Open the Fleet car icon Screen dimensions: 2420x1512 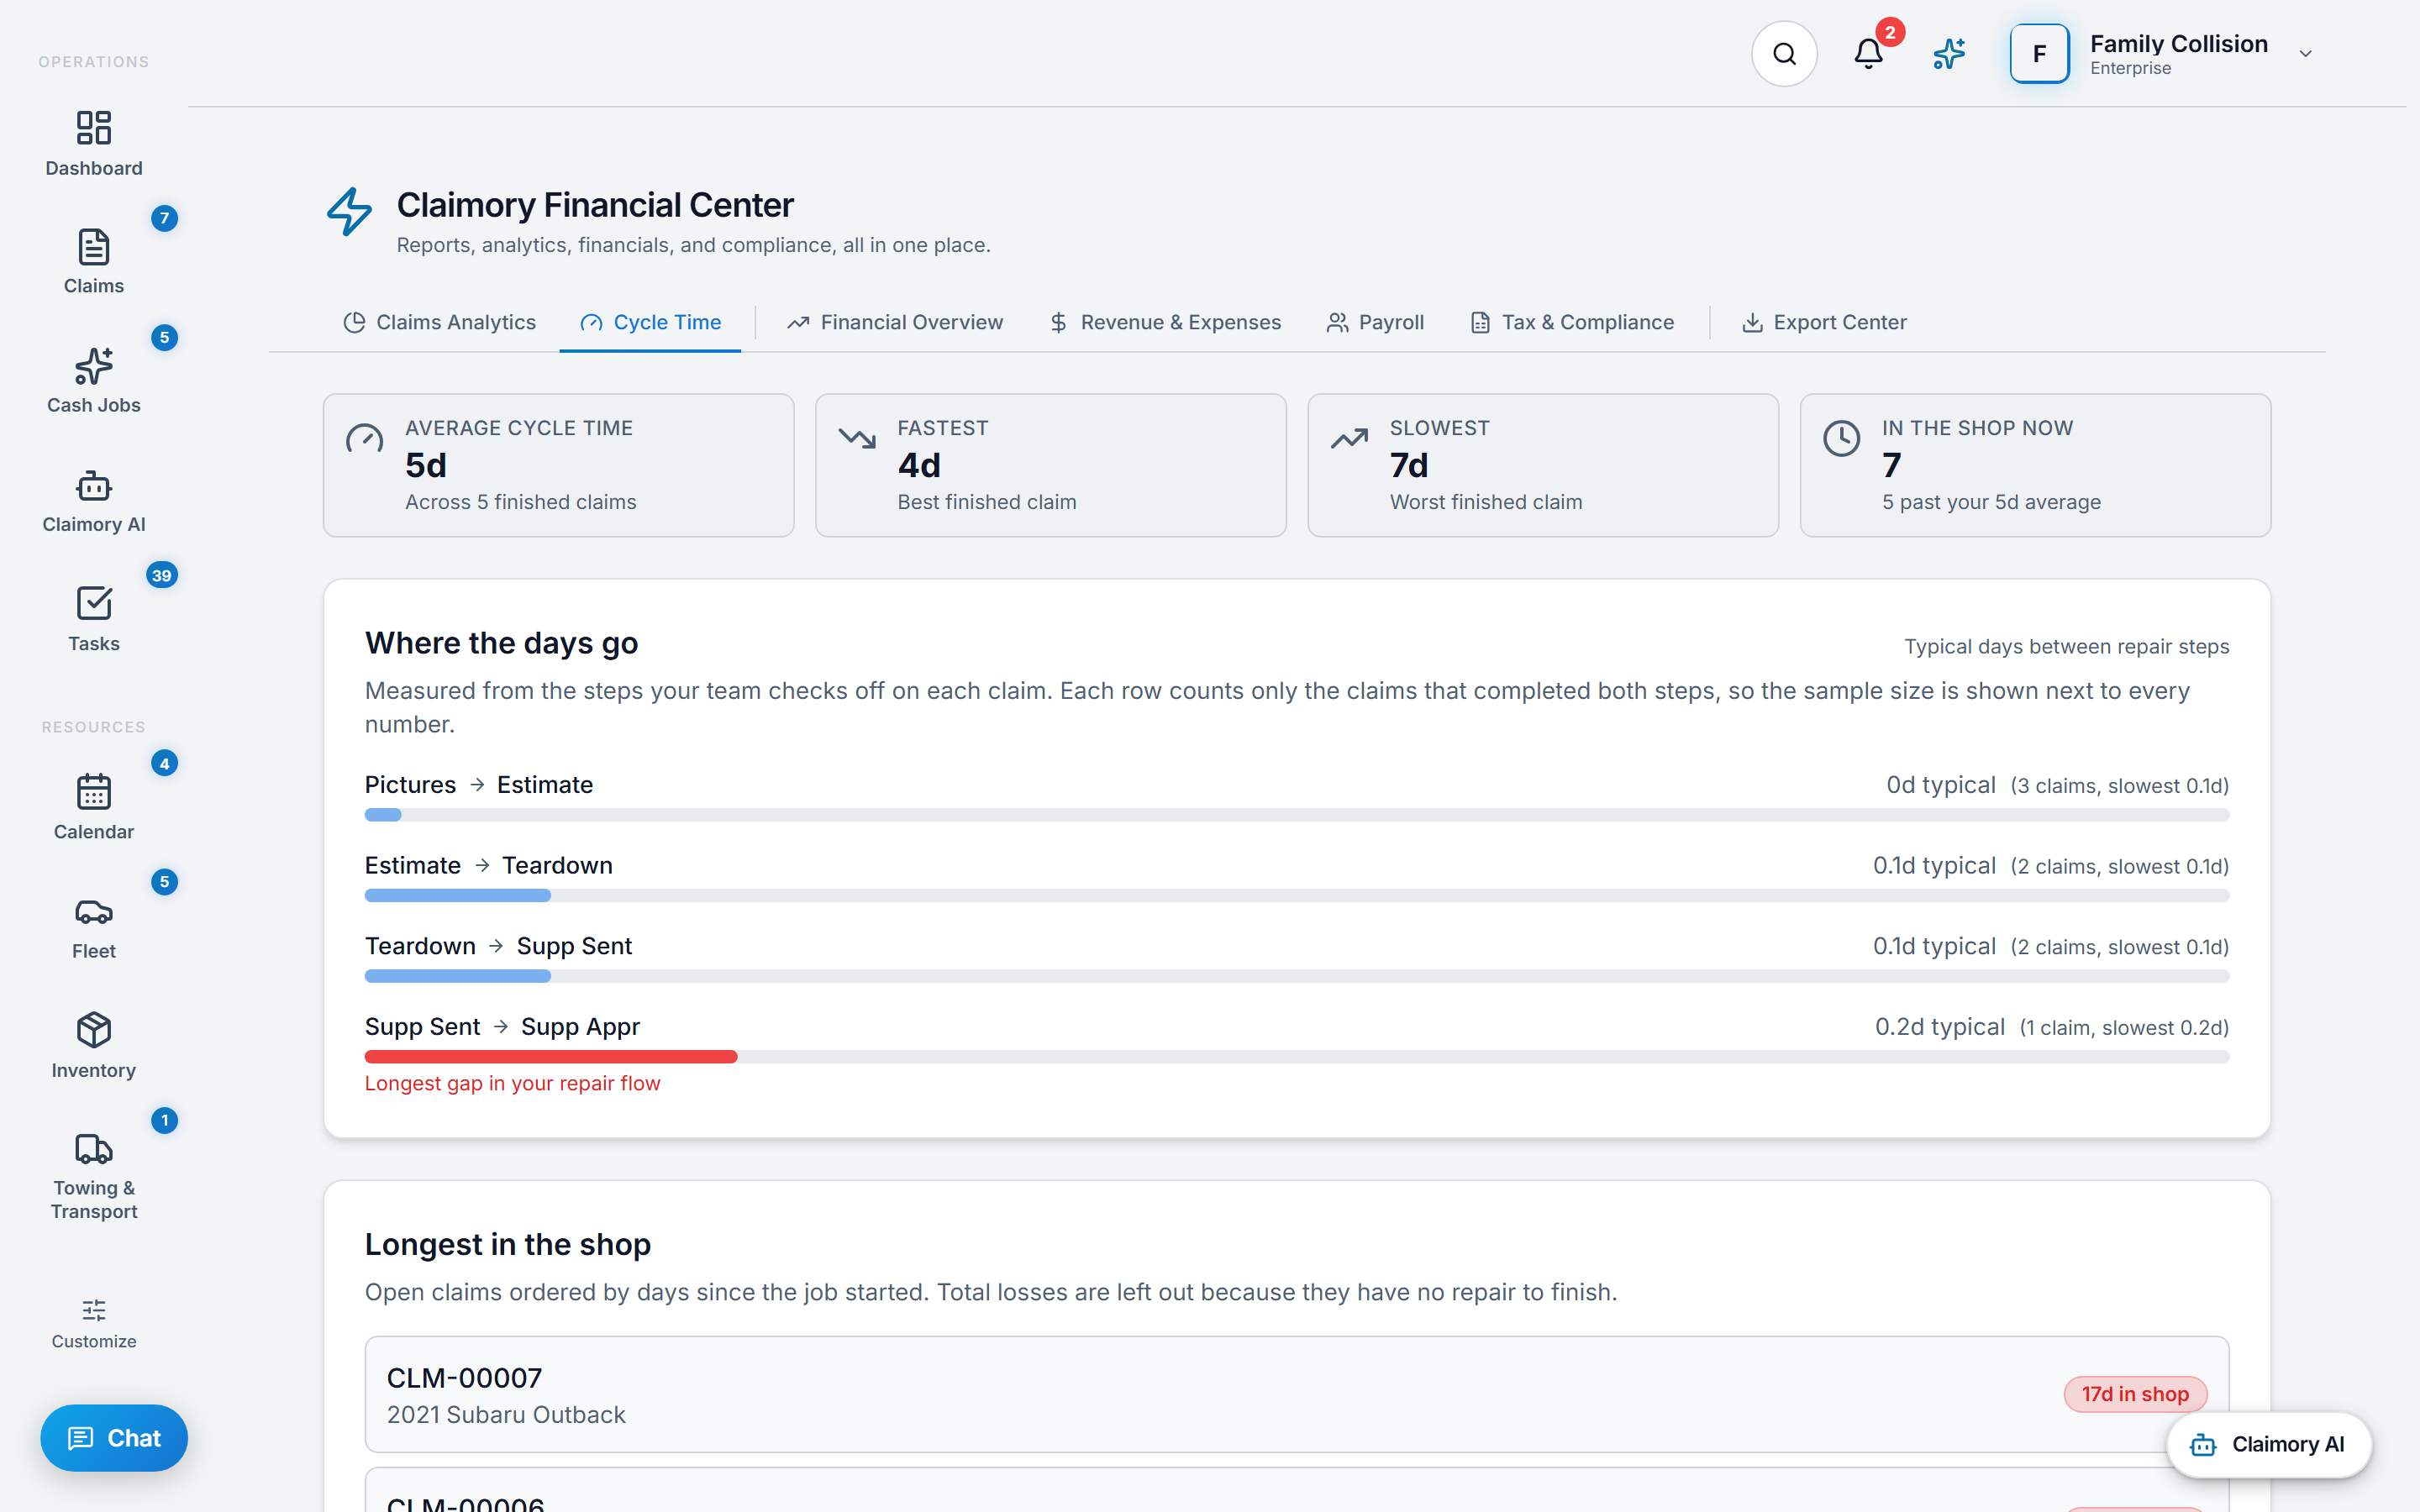(94, 912)
